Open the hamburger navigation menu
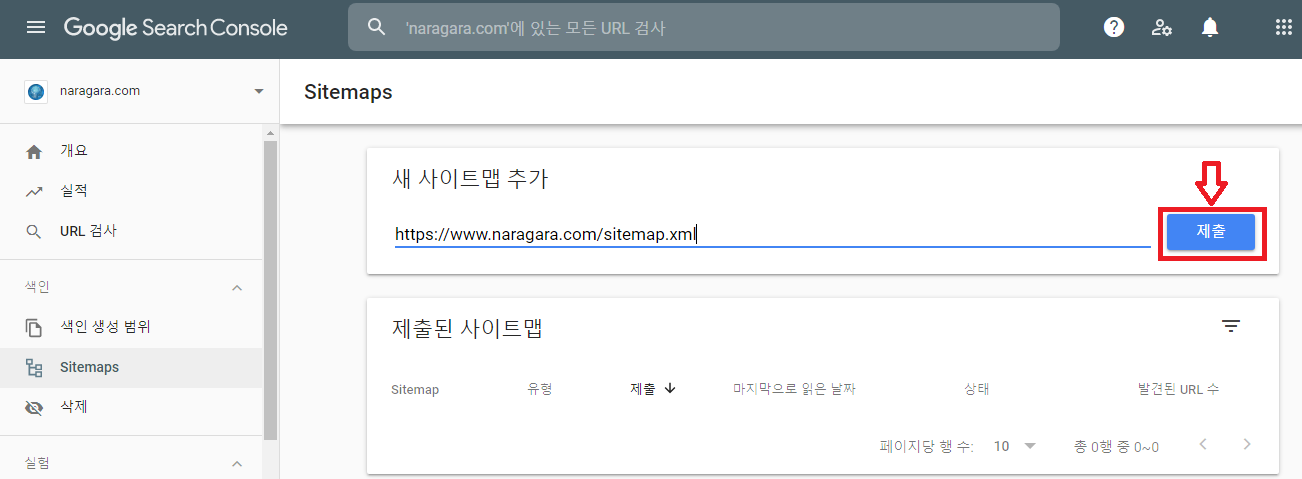The width and height of the screenshot is (1302, 479). point(36,27)
